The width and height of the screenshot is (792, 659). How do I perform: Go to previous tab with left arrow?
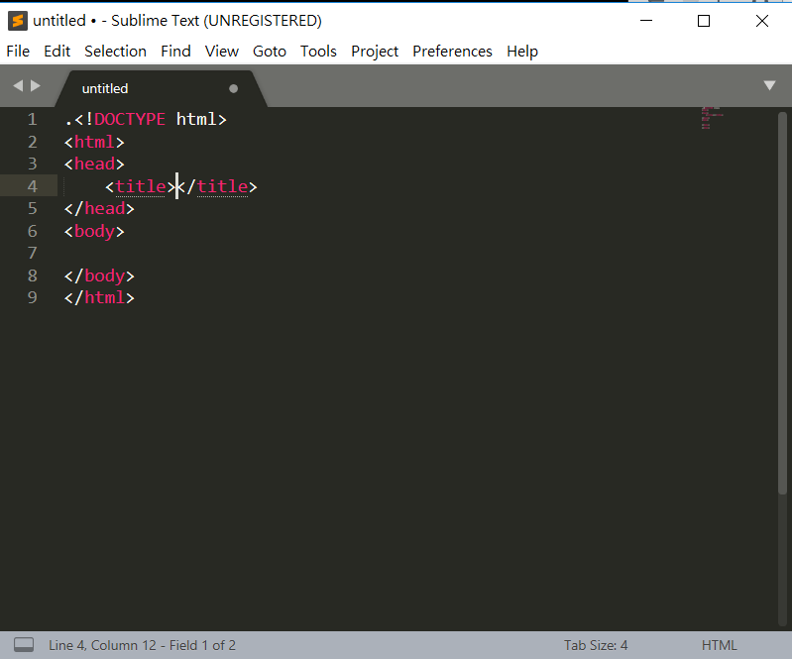point(18,85)
